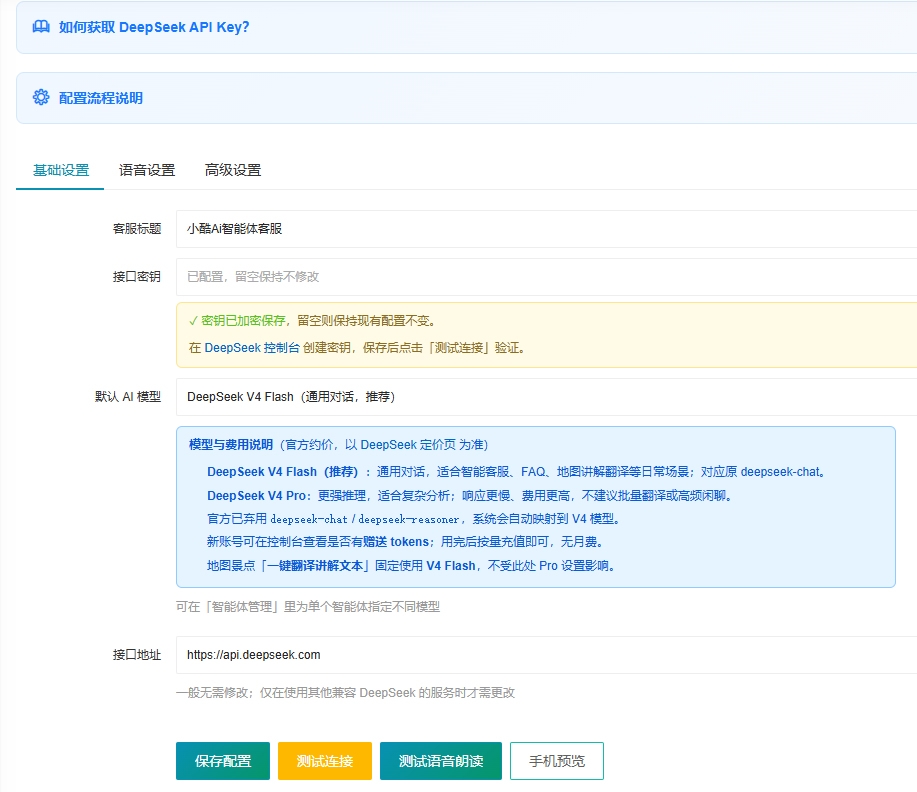Click the hint 可在「智能体管理」里为单个智能体指定不同模型

(308, 607)
